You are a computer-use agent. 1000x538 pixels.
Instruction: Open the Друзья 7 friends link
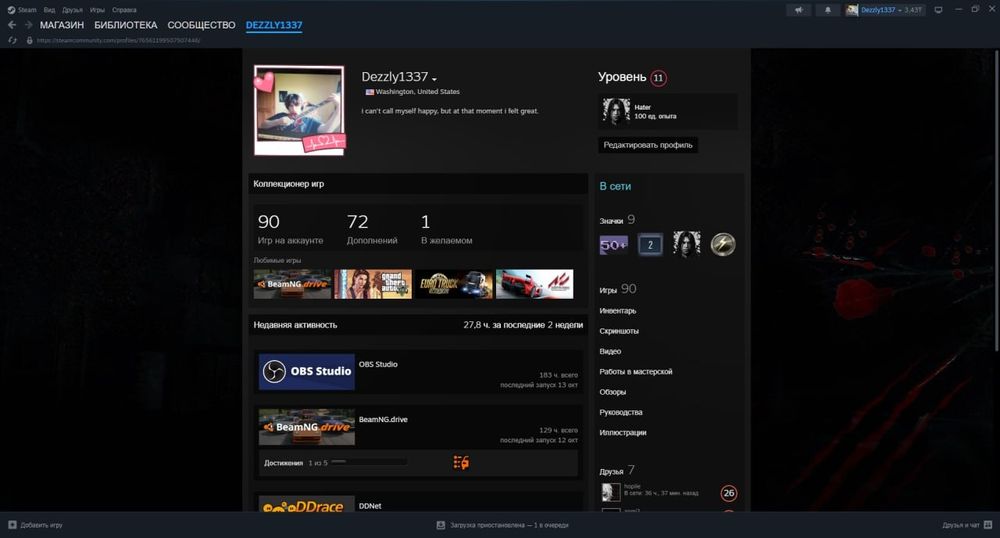pos(617,470)
